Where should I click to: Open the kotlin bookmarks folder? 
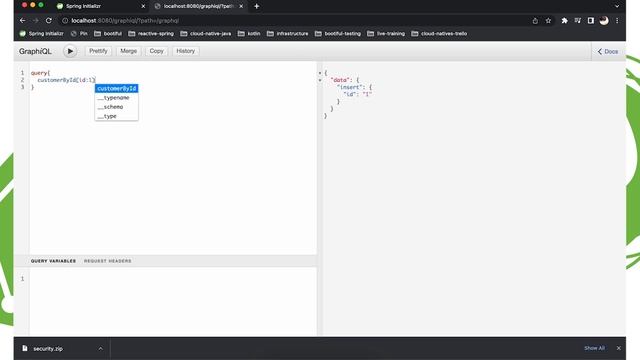(249, 33)
